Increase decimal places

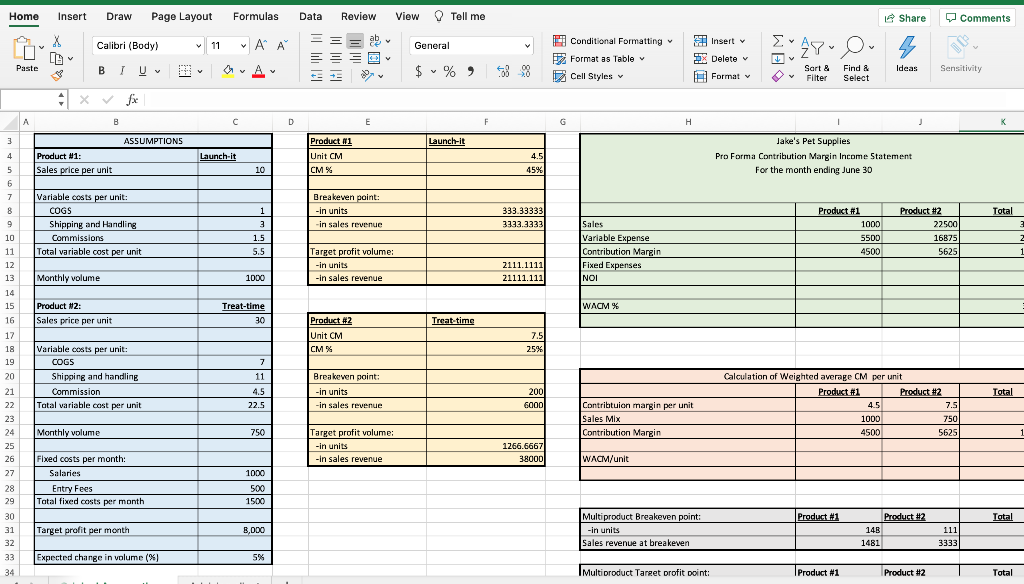coord(503,71)
